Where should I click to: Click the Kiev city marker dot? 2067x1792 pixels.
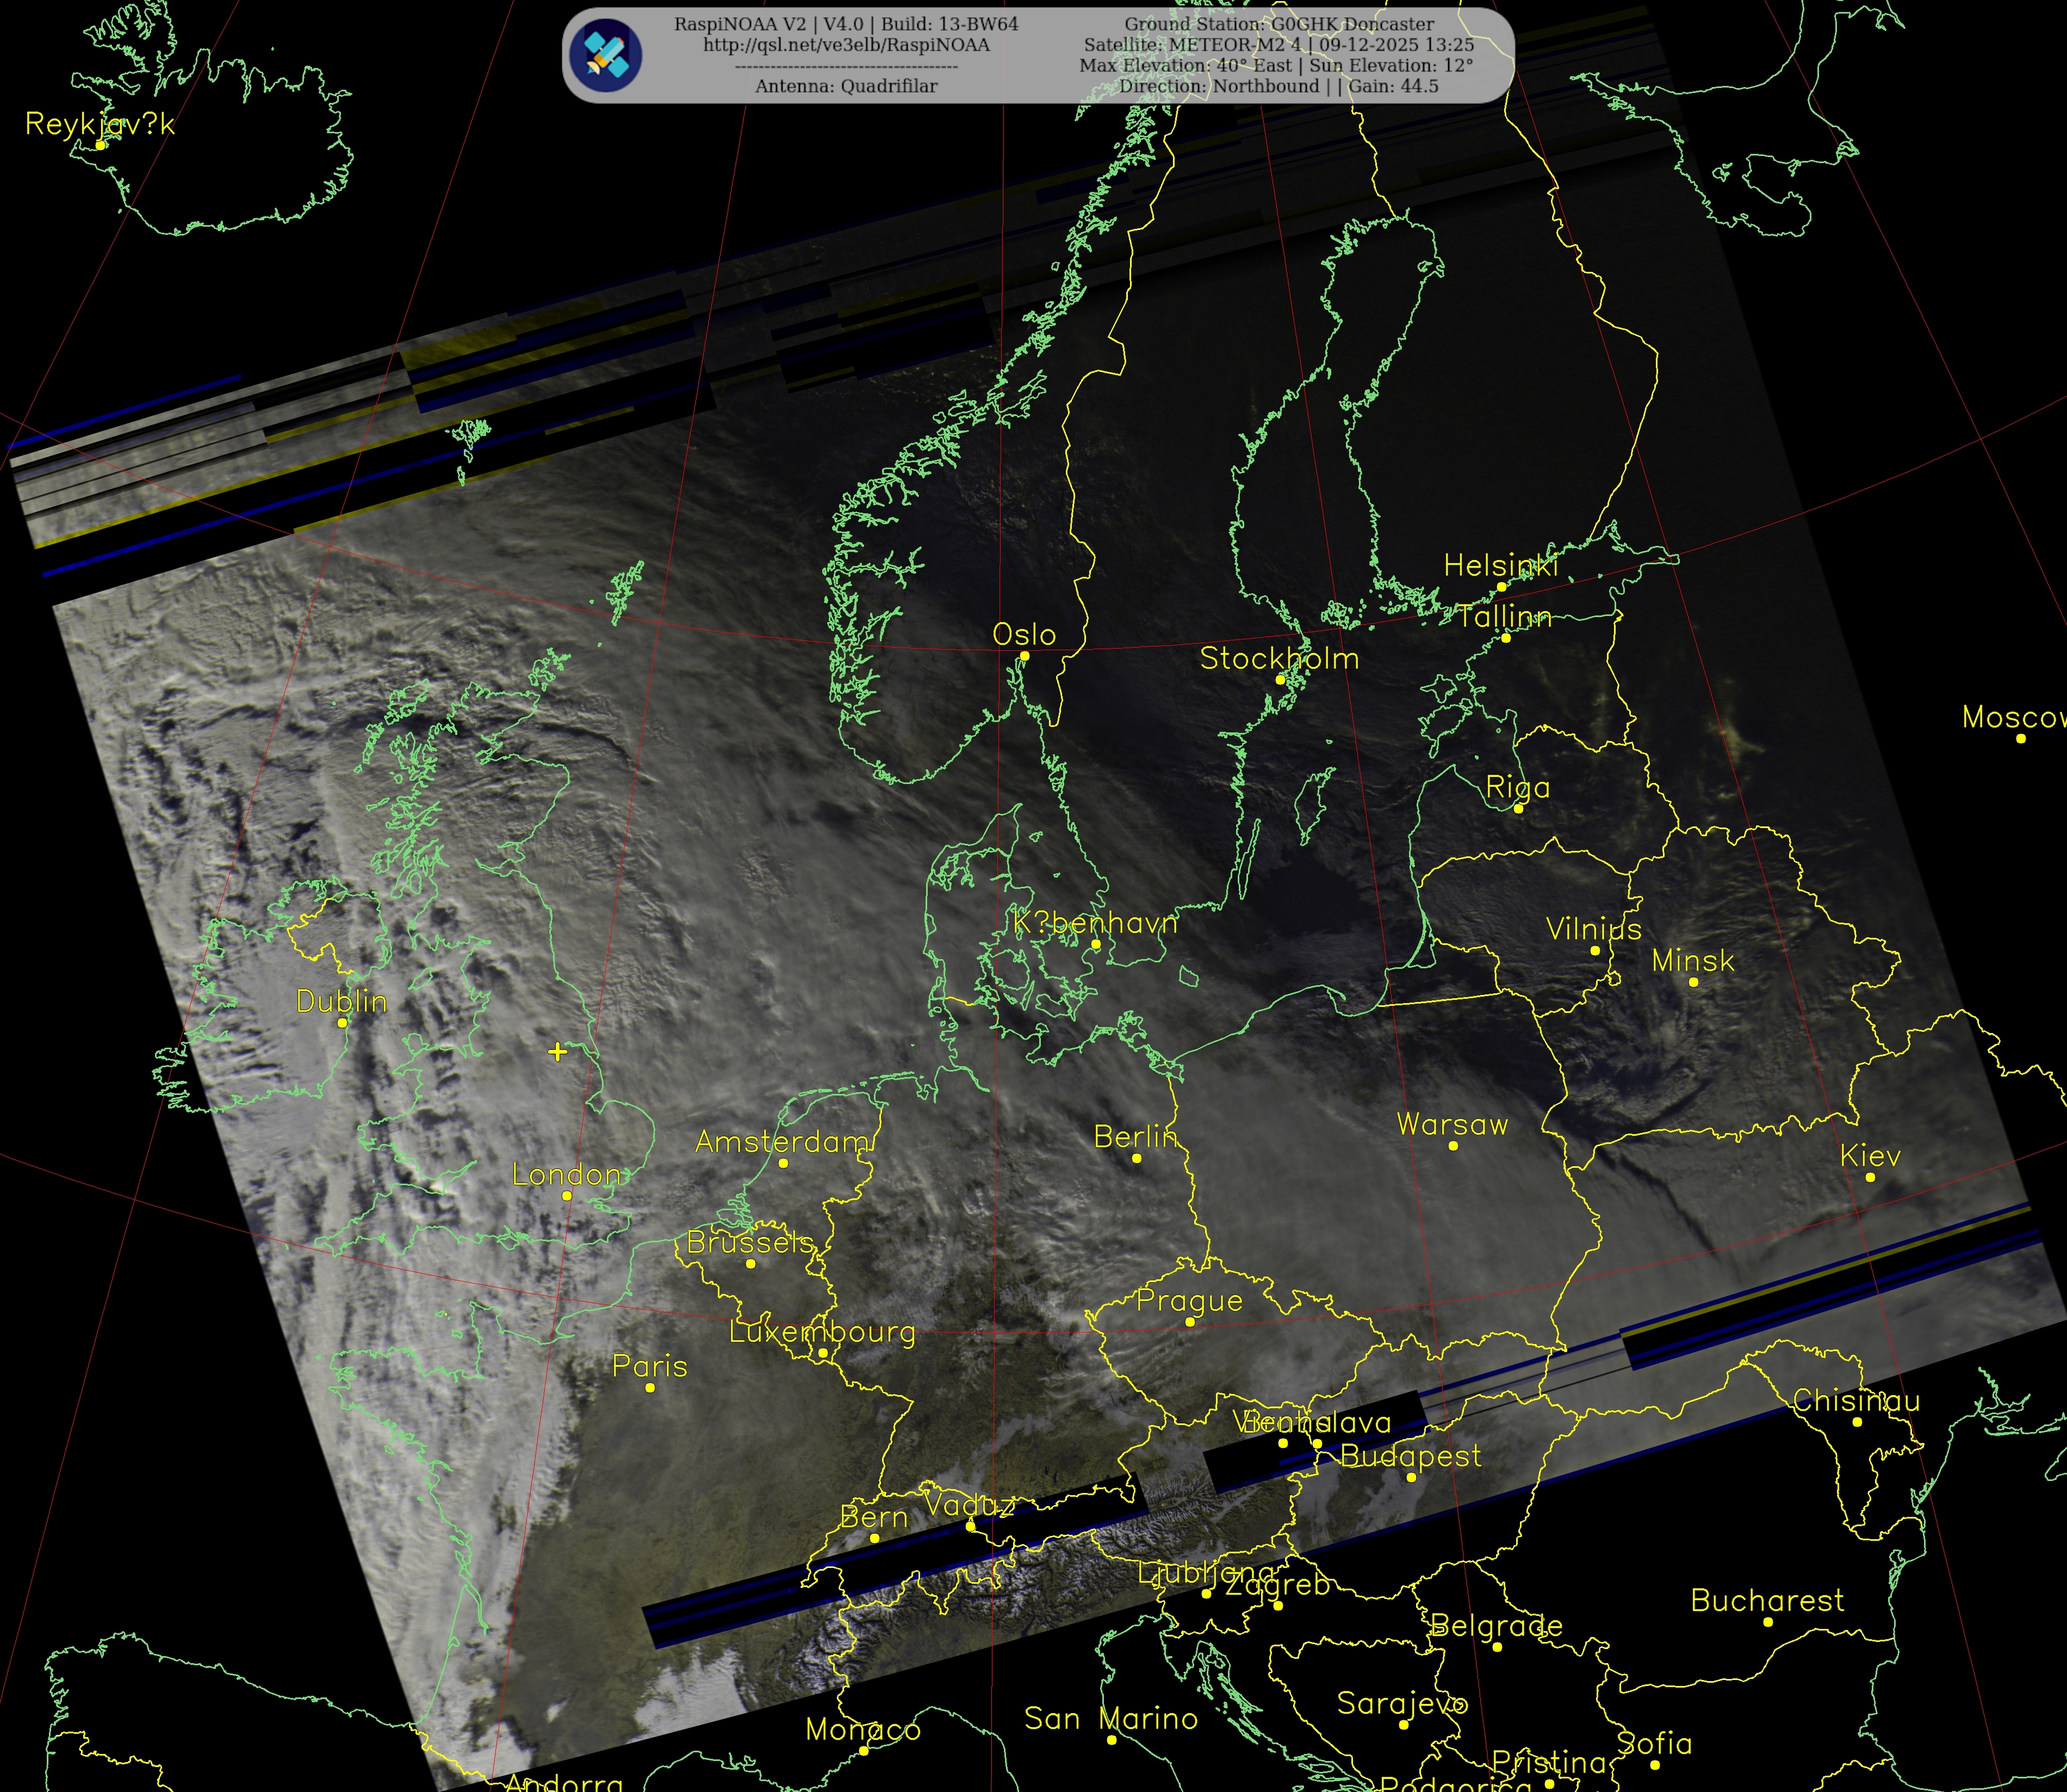coord(1870,1177)
